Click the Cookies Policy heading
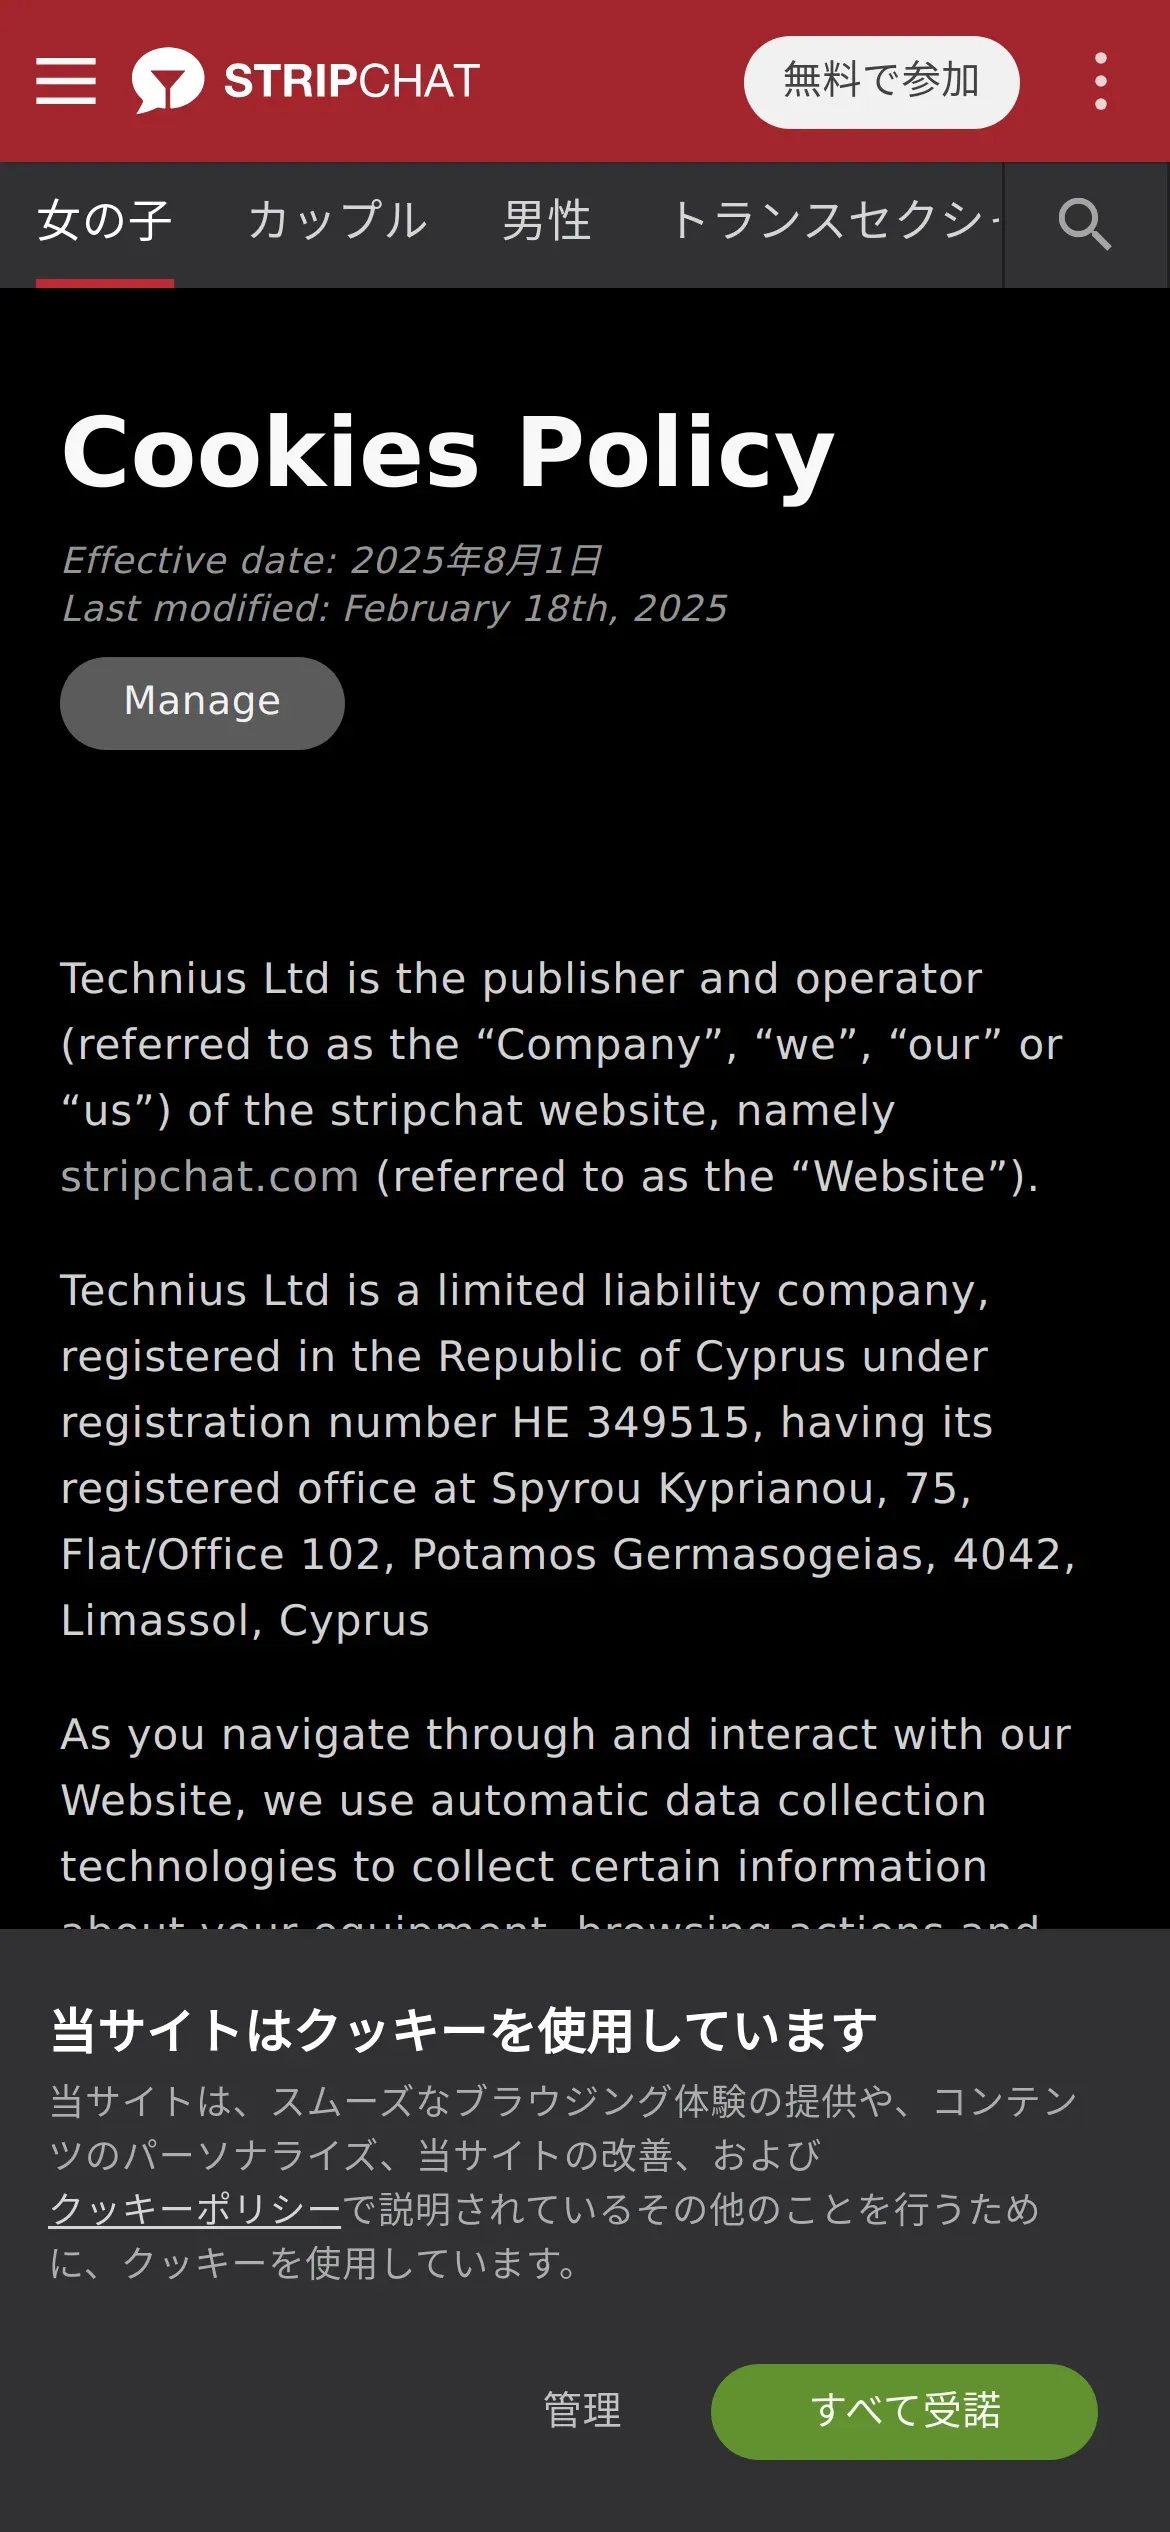Screen dimensions: 1170x2532 (448, 452)
